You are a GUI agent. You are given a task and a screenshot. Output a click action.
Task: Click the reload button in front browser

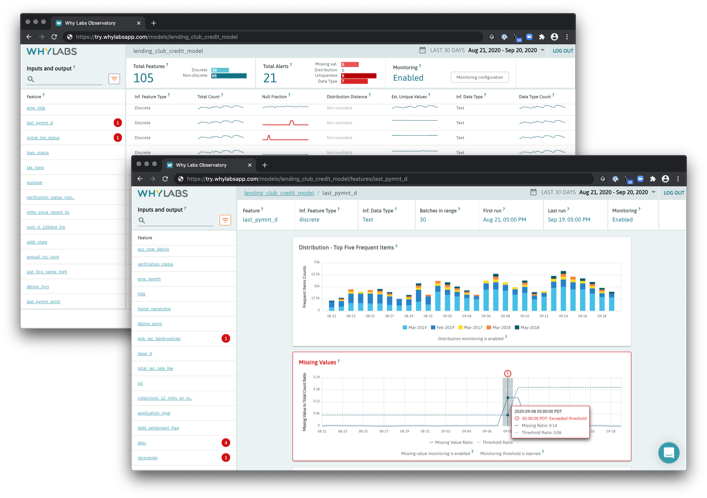(x=167, y=179)
